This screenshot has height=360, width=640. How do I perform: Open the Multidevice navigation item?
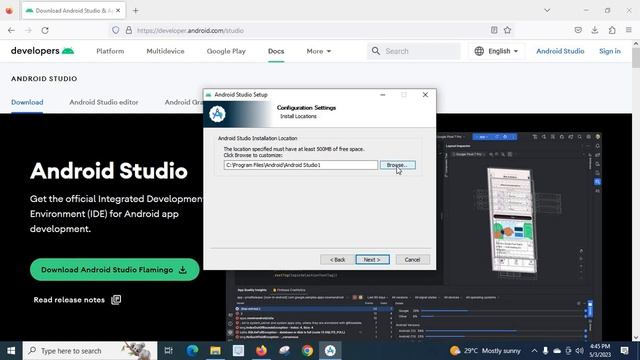pyautogui.click(x=165, y=51)
